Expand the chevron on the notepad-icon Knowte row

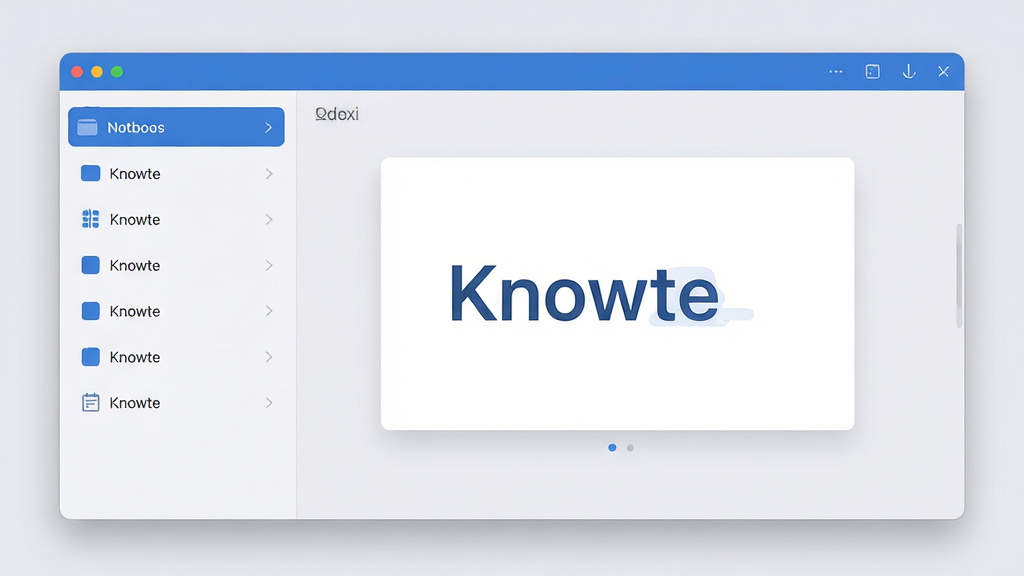tap(269, 403)
